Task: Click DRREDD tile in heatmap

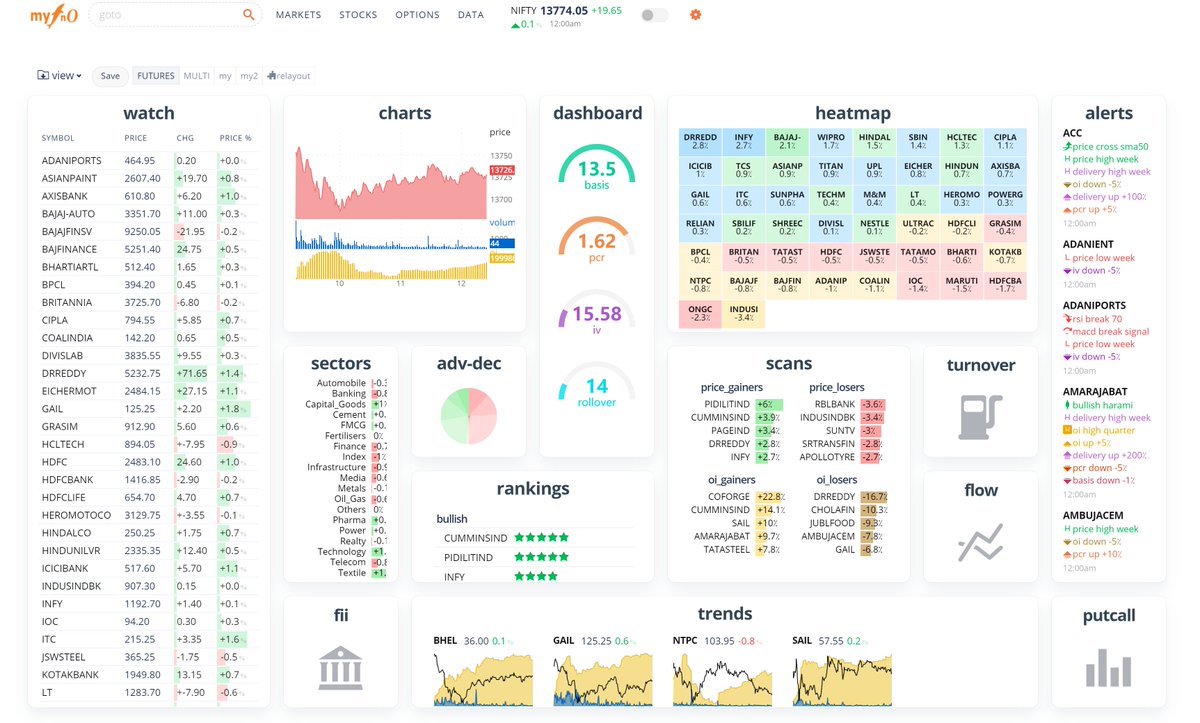Action: 701,141
